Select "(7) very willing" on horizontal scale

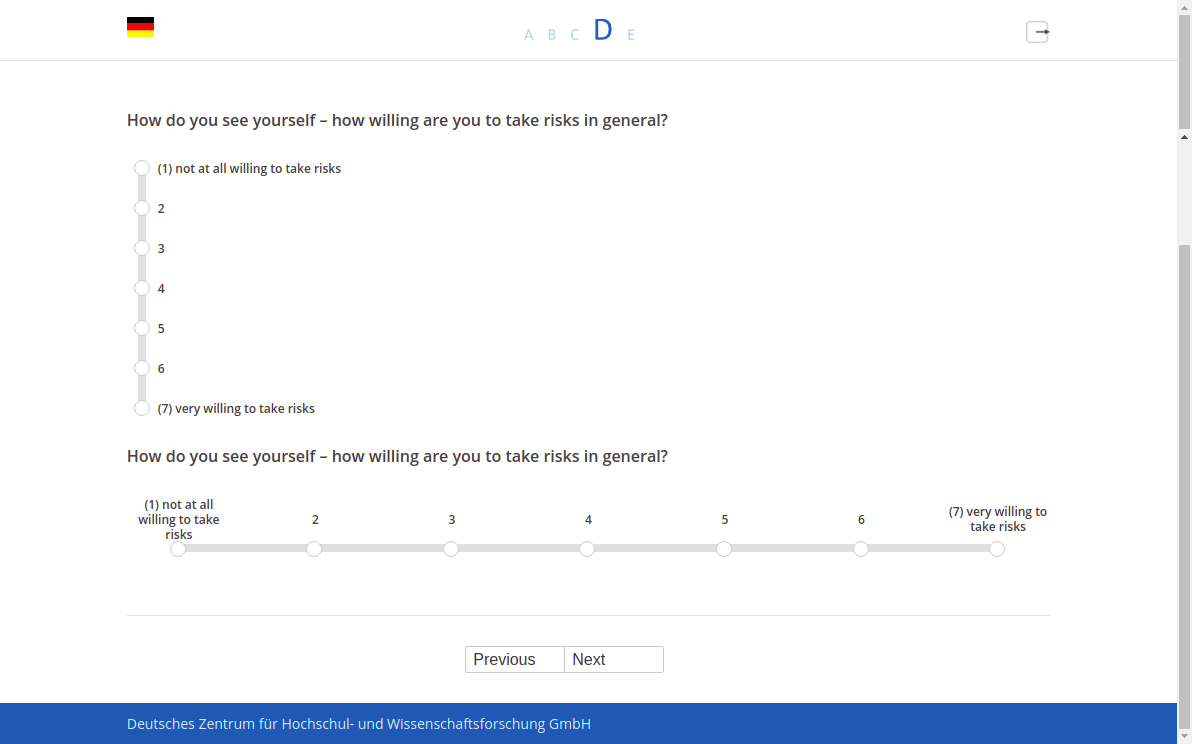pos(997,549)
